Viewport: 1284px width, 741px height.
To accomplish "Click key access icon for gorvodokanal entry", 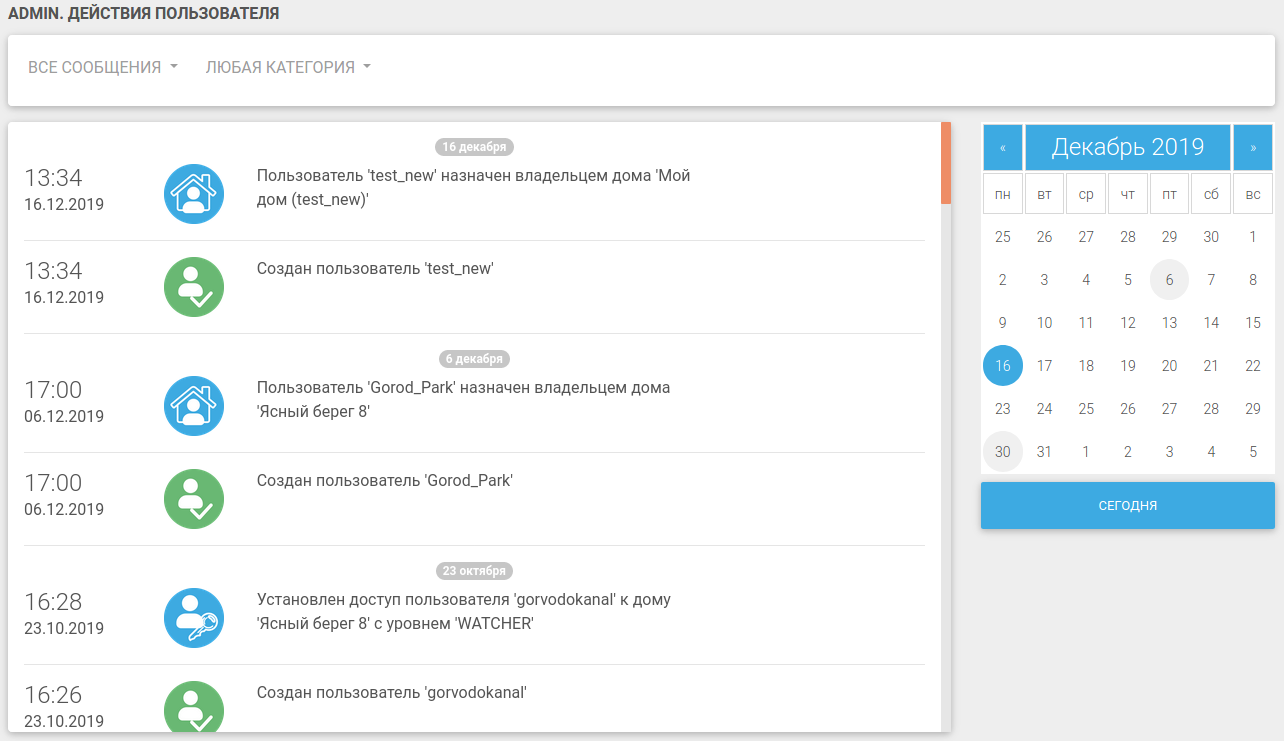I will tap(194, 618).
